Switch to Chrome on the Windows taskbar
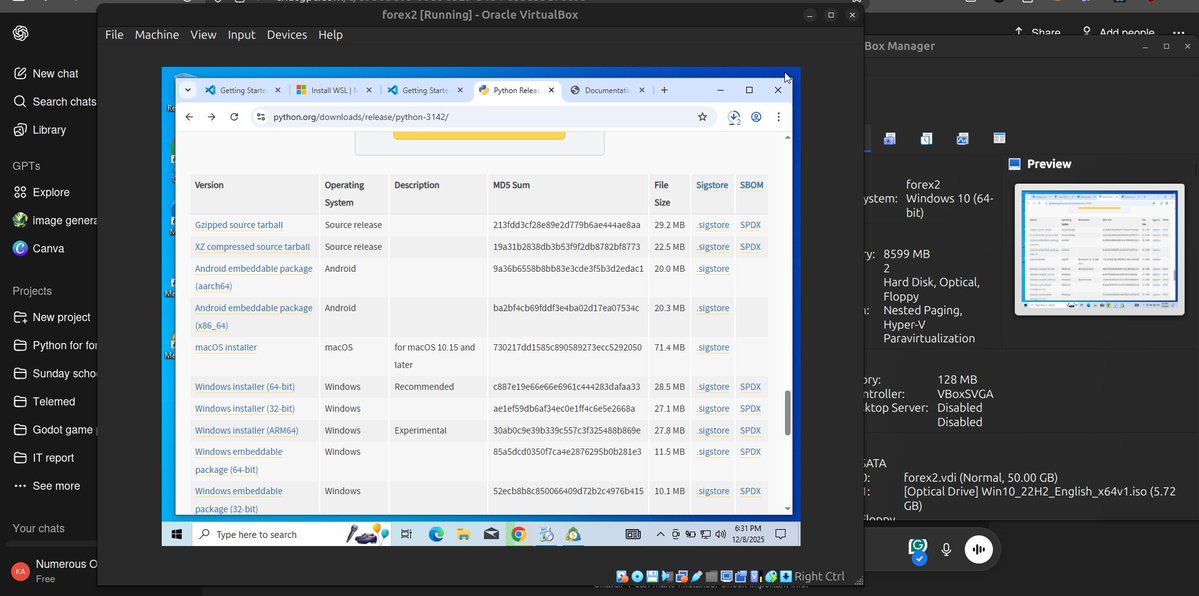This screenshot has height=596, width=1199. 518,534
